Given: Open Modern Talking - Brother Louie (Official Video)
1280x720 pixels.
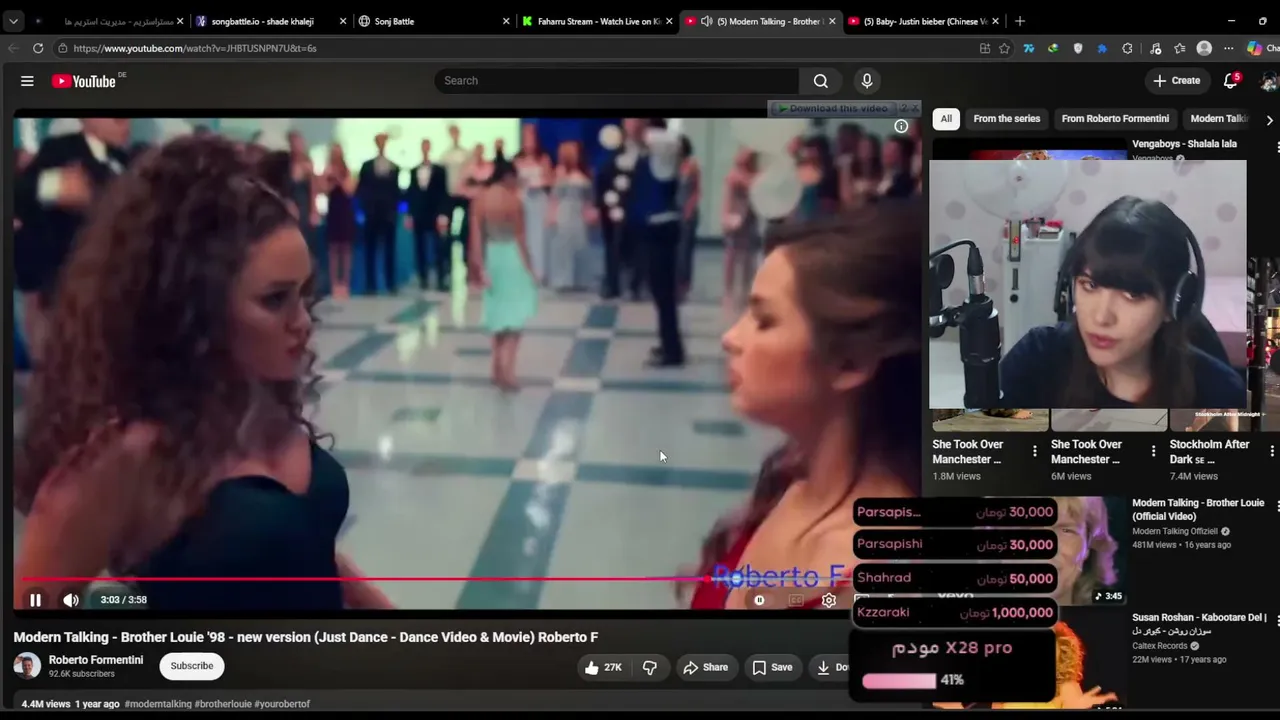Looking at the screenshot, I should tap(1198, 510).
